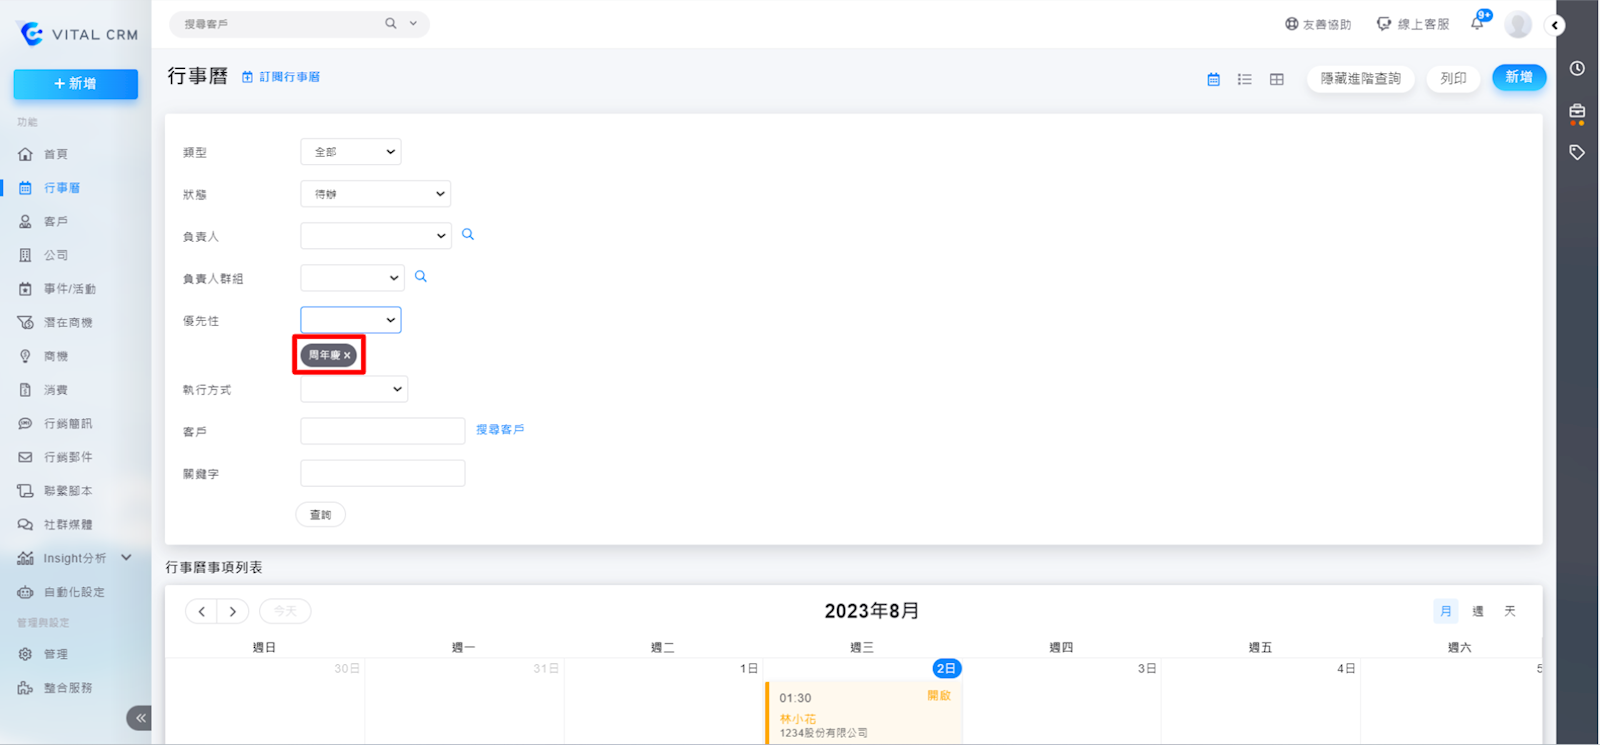The height and width of the screenshot is (745, 1600).
Task: Click the 查詢 button
Action: 320,515
